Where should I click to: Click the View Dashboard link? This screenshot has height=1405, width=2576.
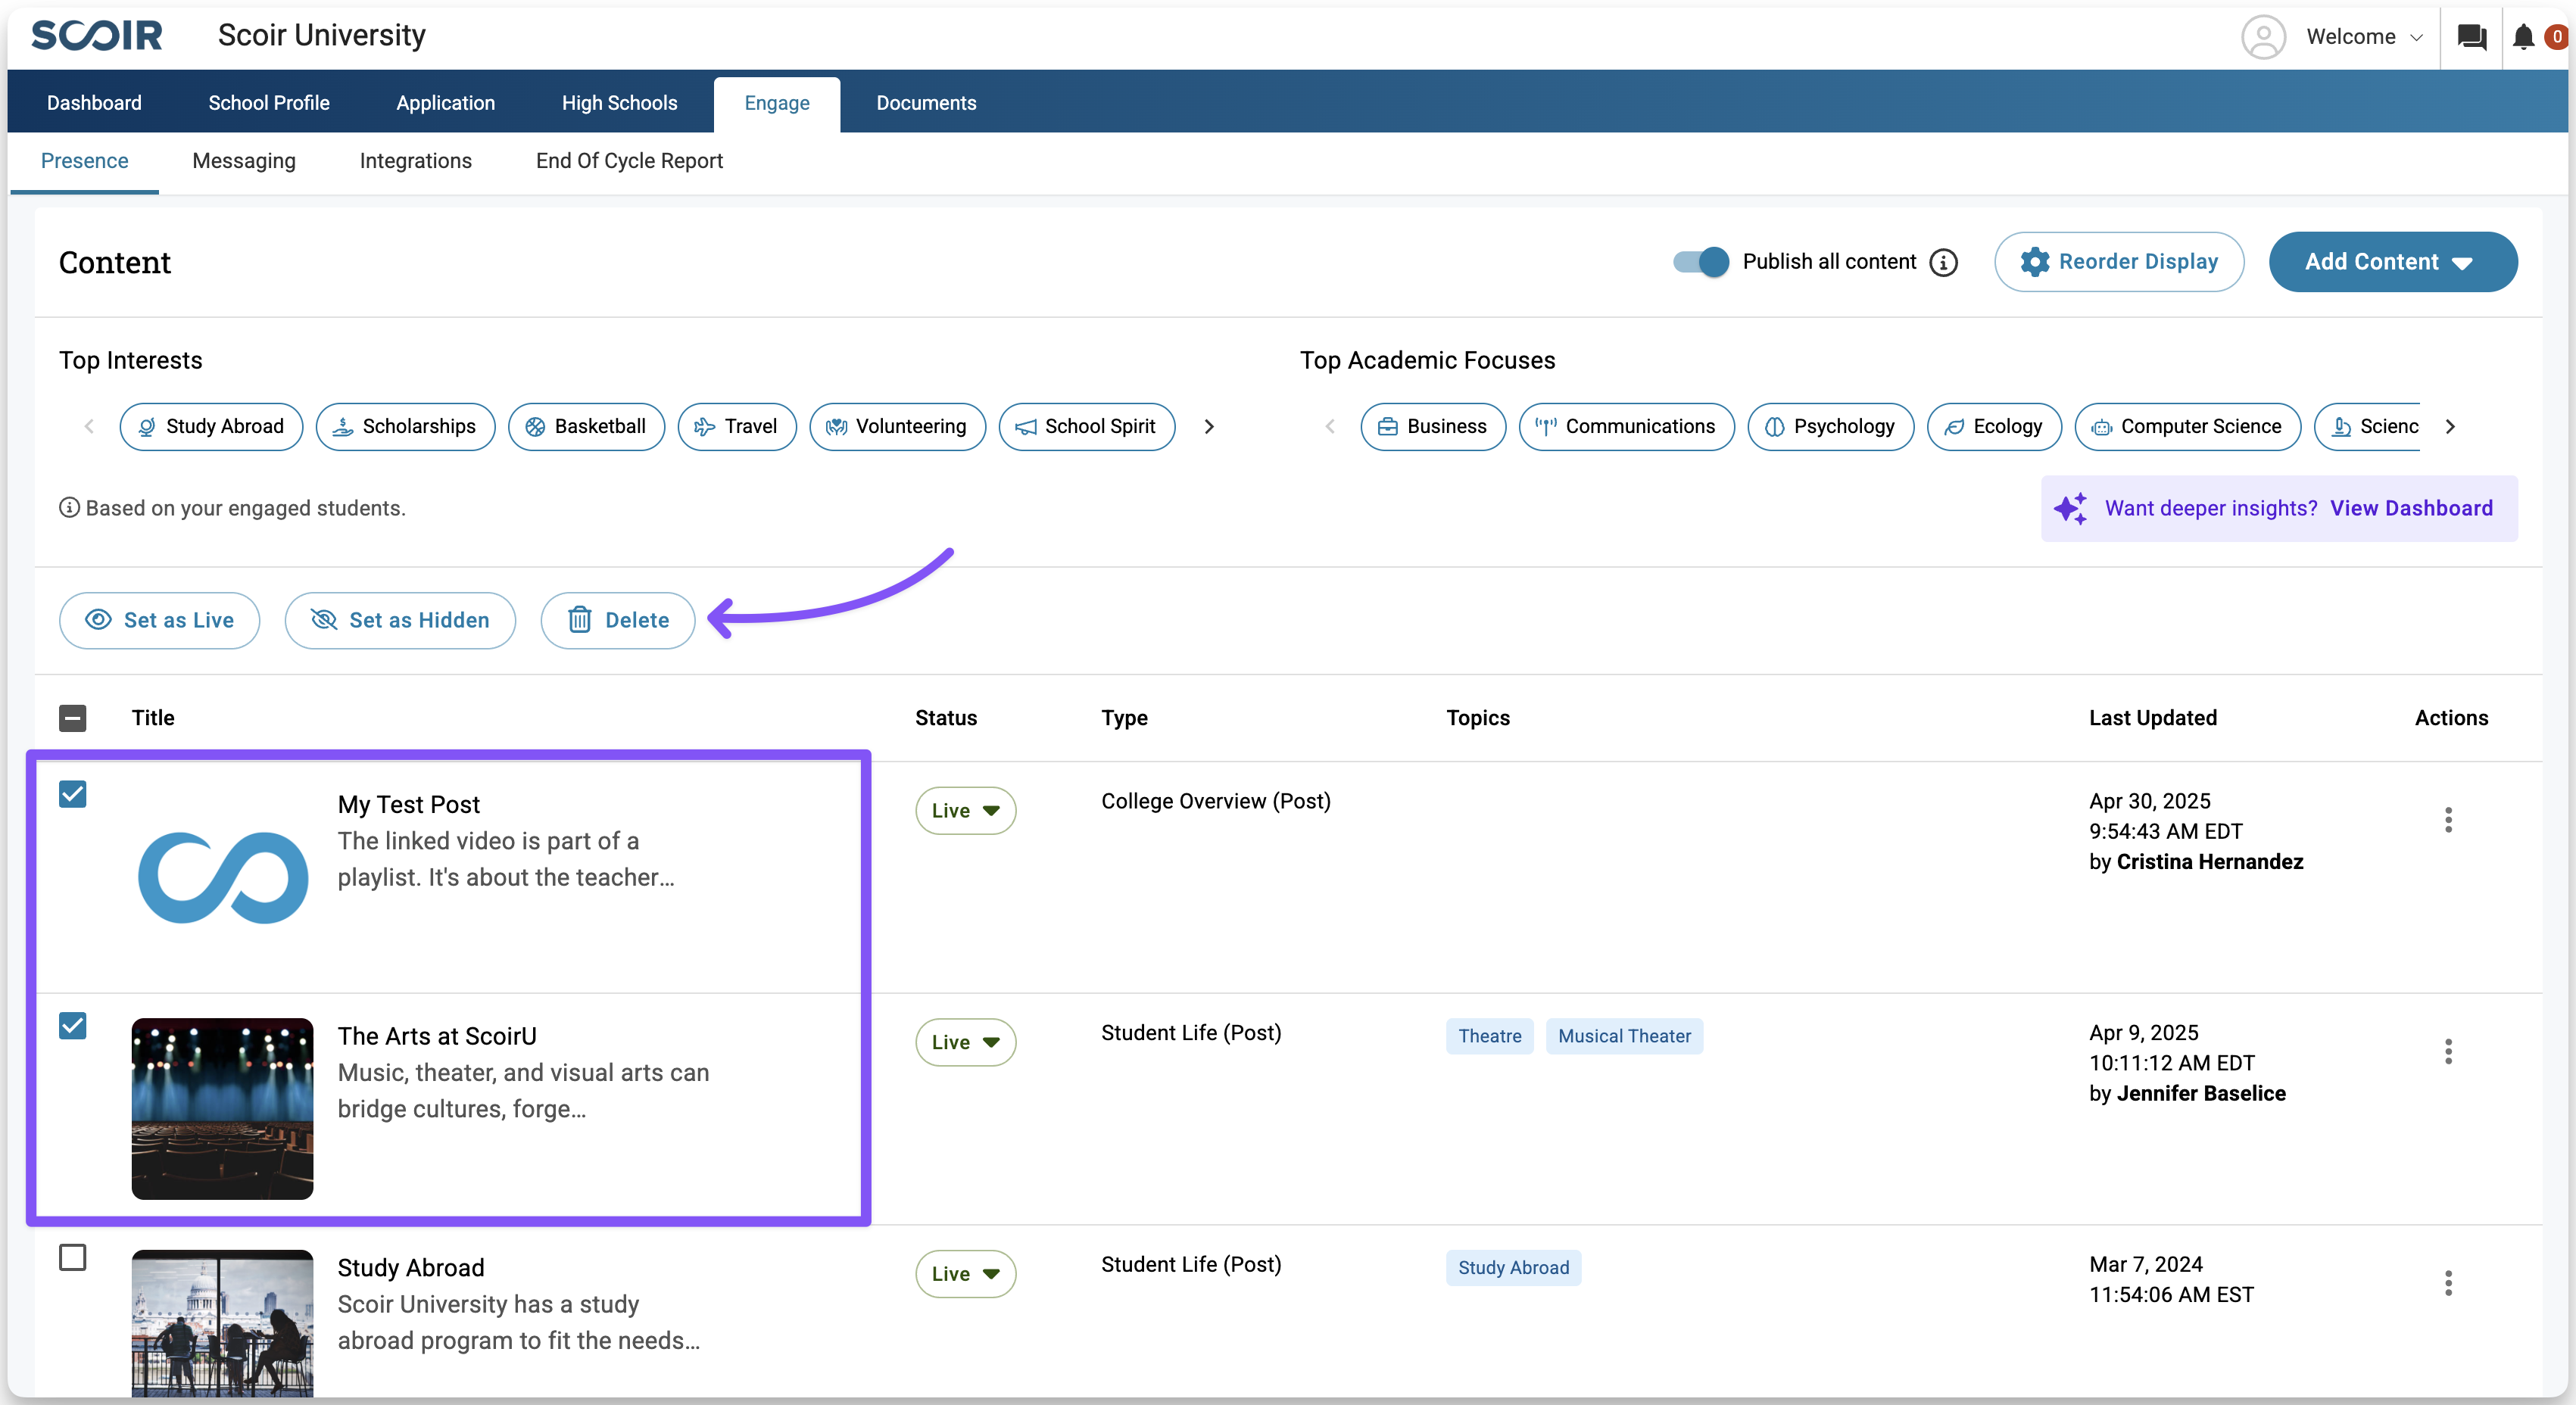[2411, 508]
